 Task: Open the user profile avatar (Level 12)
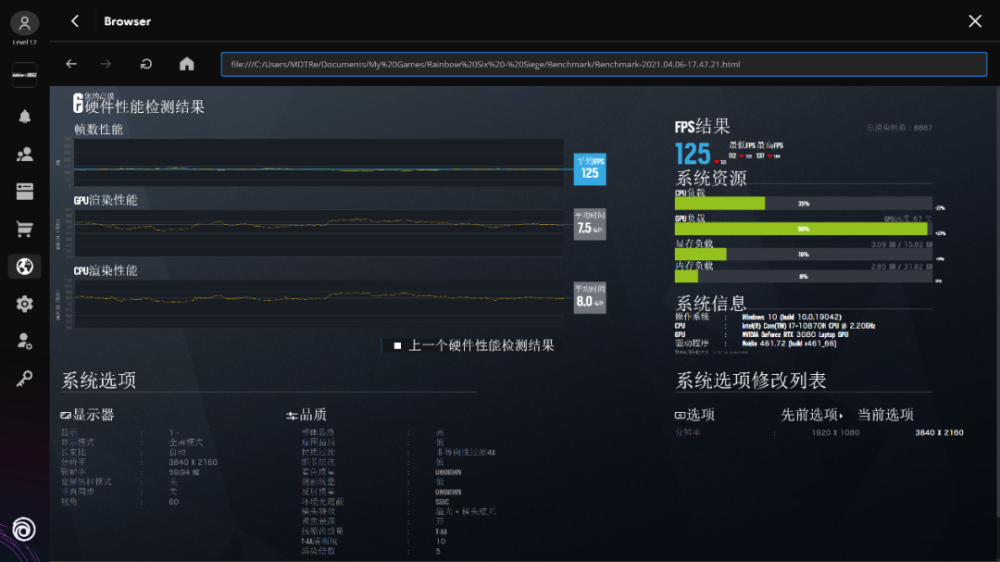[x=24, y=24]
